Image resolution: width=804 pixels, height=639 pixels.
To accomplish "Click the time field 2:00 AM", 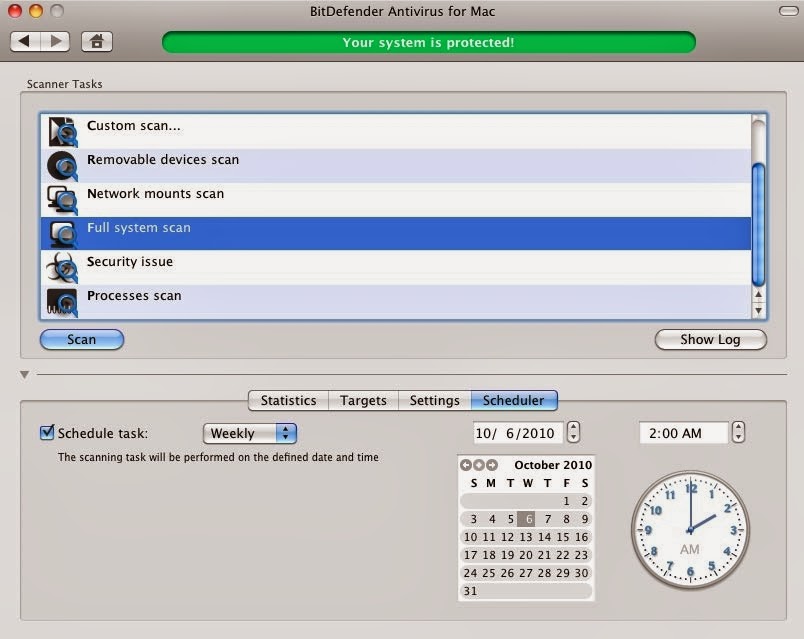I will click(x=684, y=433).
